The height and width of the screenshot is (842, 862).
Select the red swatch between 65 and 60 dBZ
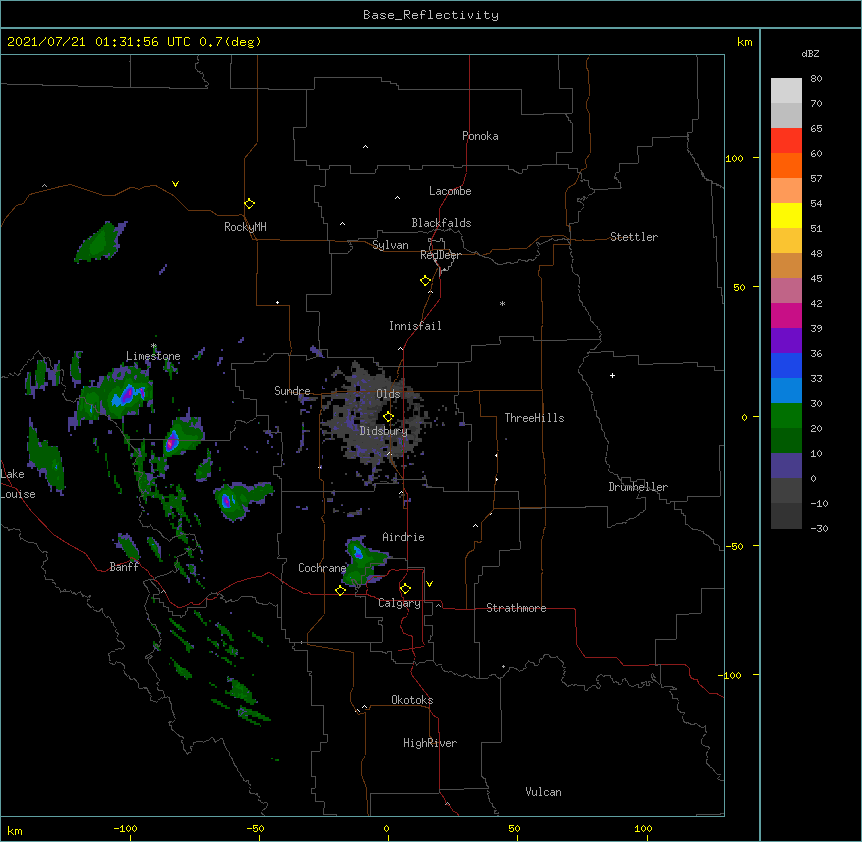[x=786, y=141]
